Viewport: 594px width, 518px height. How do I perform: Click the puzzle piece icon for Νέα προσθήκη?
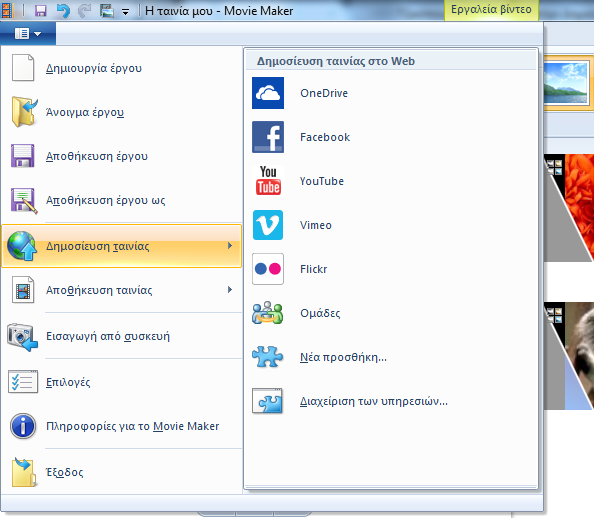pyautogui.click(x=267, y=357)
